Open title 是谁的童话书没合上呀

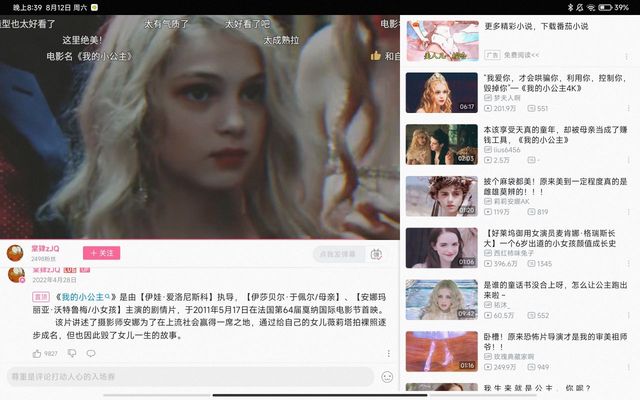point(555,290)
